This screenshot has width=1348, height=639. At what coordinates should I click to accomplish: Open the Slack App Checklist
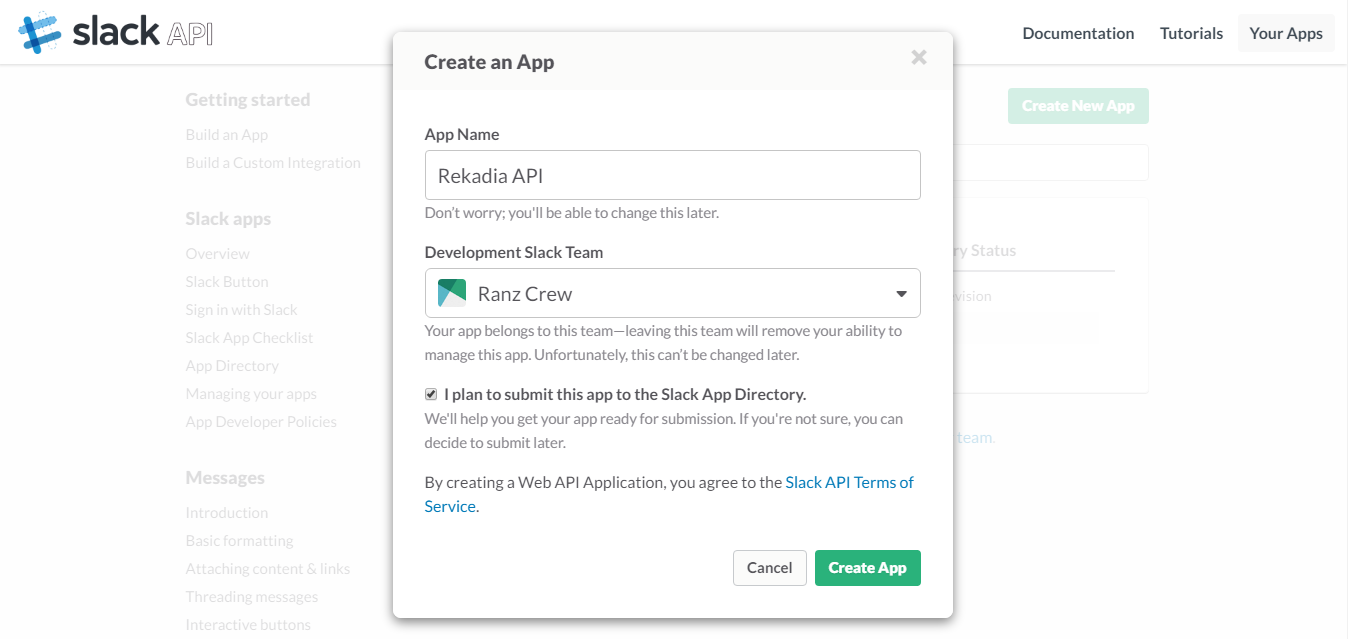click(x=249, y=337)
